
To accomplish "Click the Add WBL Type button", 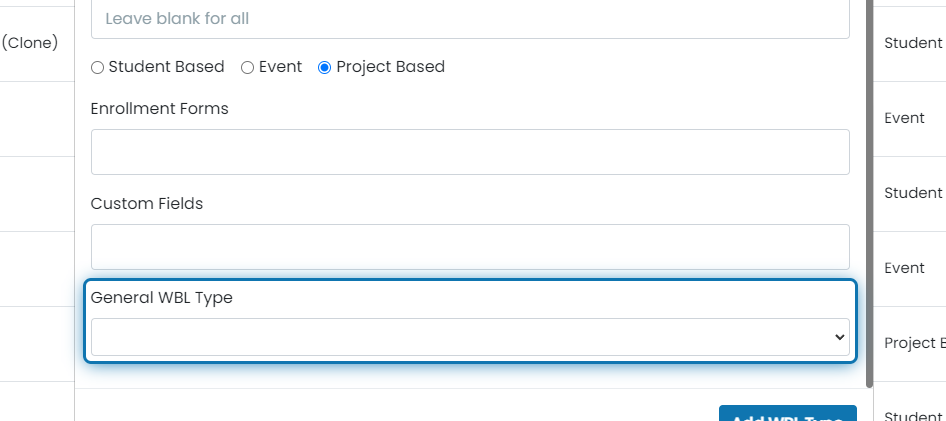I will 788,414.
